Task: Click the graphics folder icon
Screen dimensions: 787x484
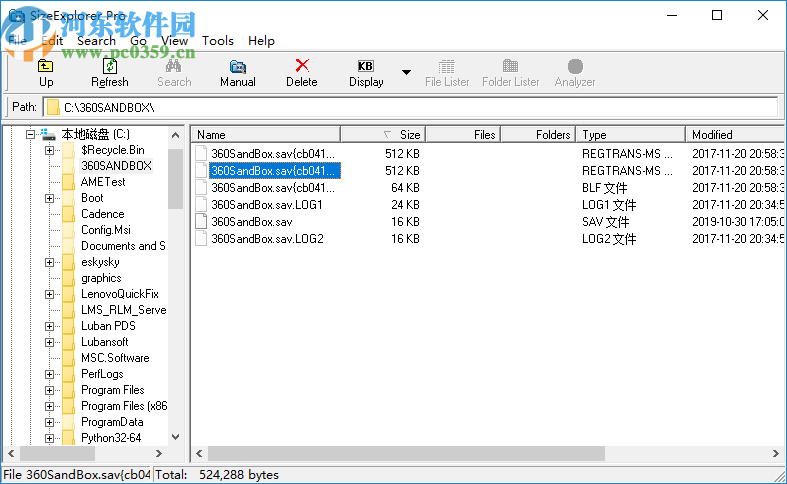Action: coord(69,278)
